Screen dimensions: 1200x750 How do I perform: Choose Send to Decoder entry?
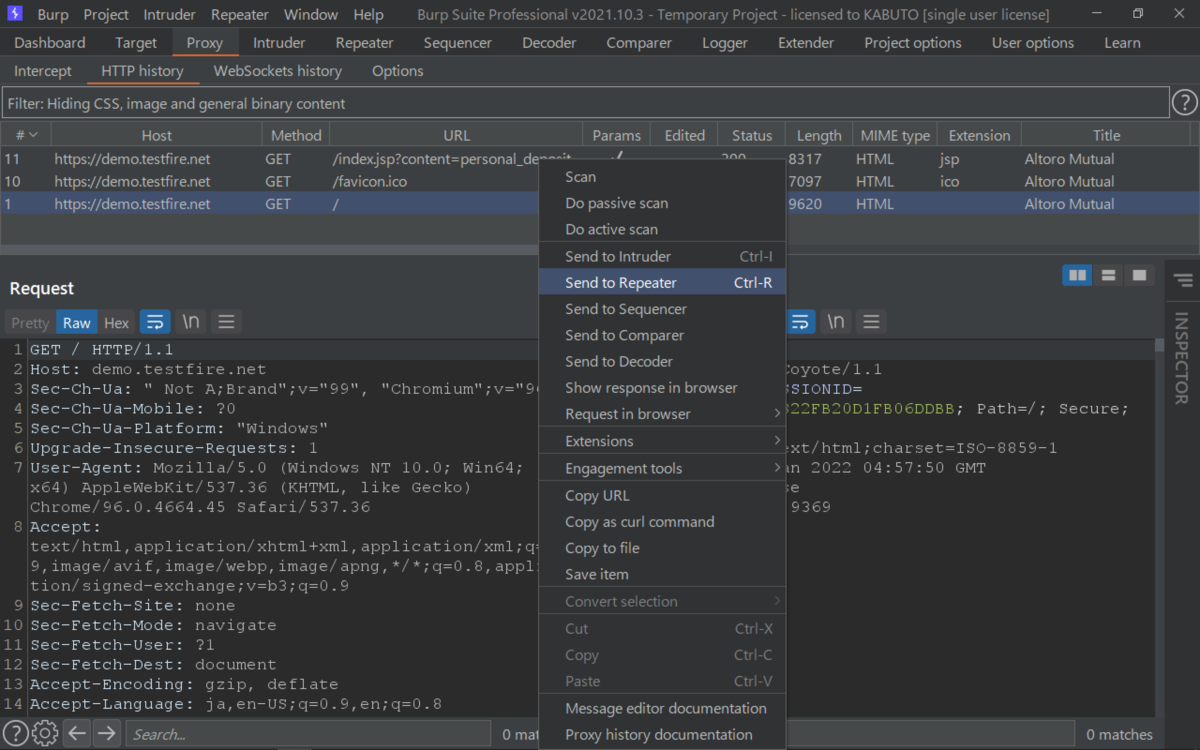[662, 361]
